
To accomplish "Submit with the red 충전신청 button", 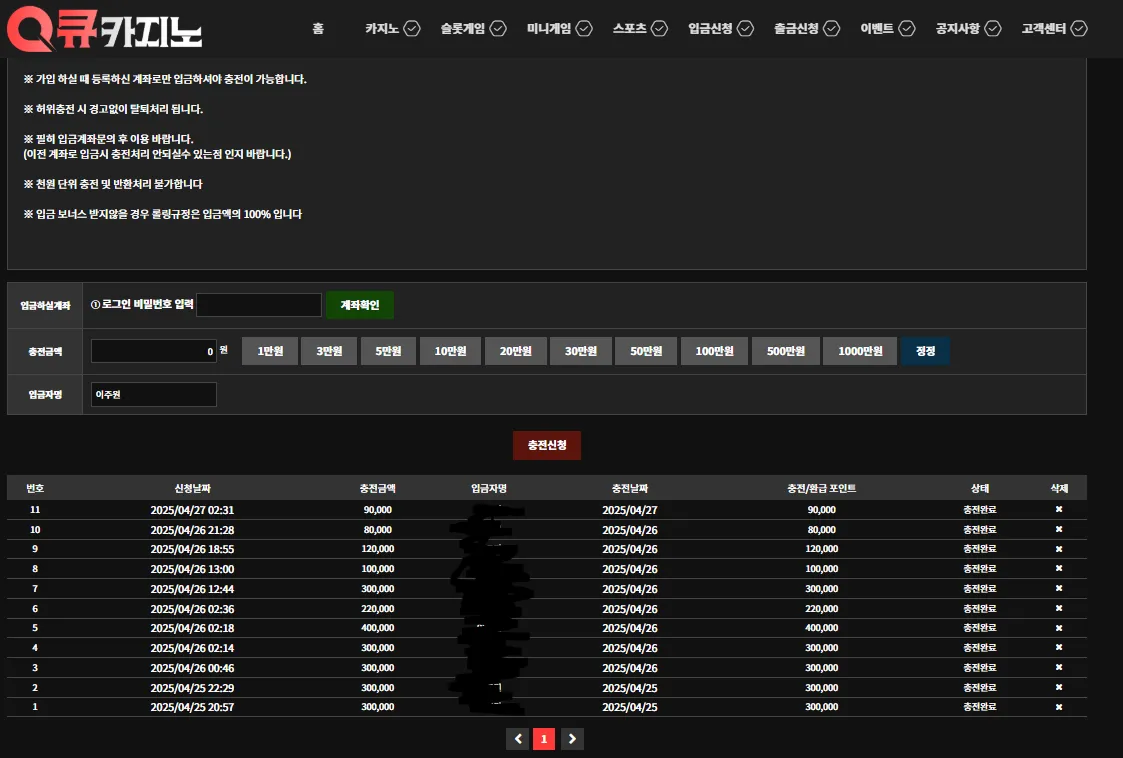I will pyautogui.click(x=546, y=446).
